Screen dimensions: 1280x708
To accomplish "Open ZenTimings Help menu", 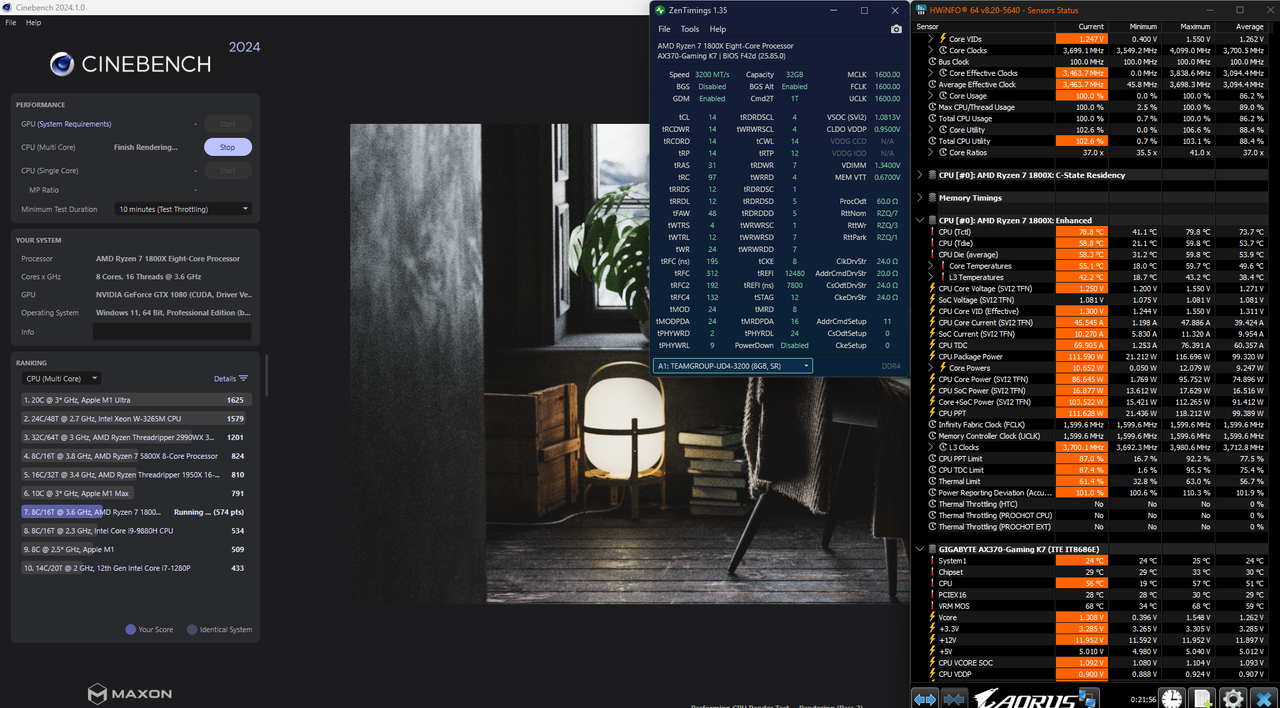I will 718,29.
